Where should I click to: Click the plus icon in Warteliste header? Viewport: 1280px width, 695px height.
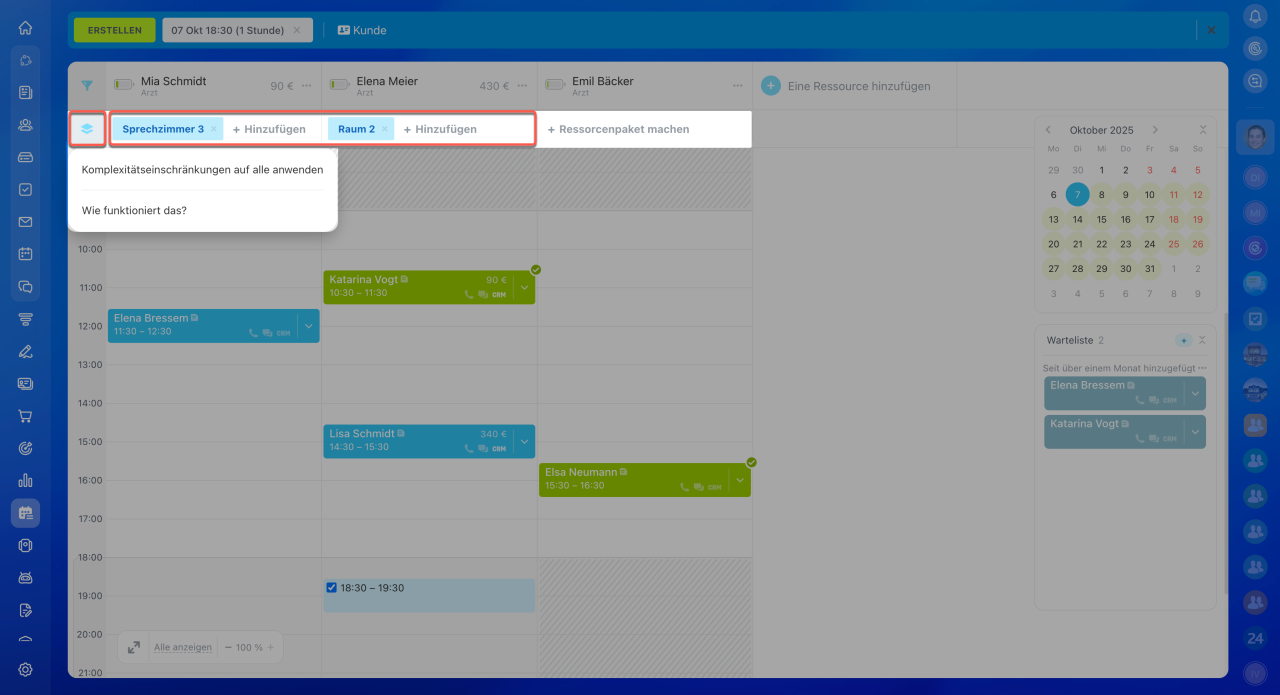tap(1183, 341)
